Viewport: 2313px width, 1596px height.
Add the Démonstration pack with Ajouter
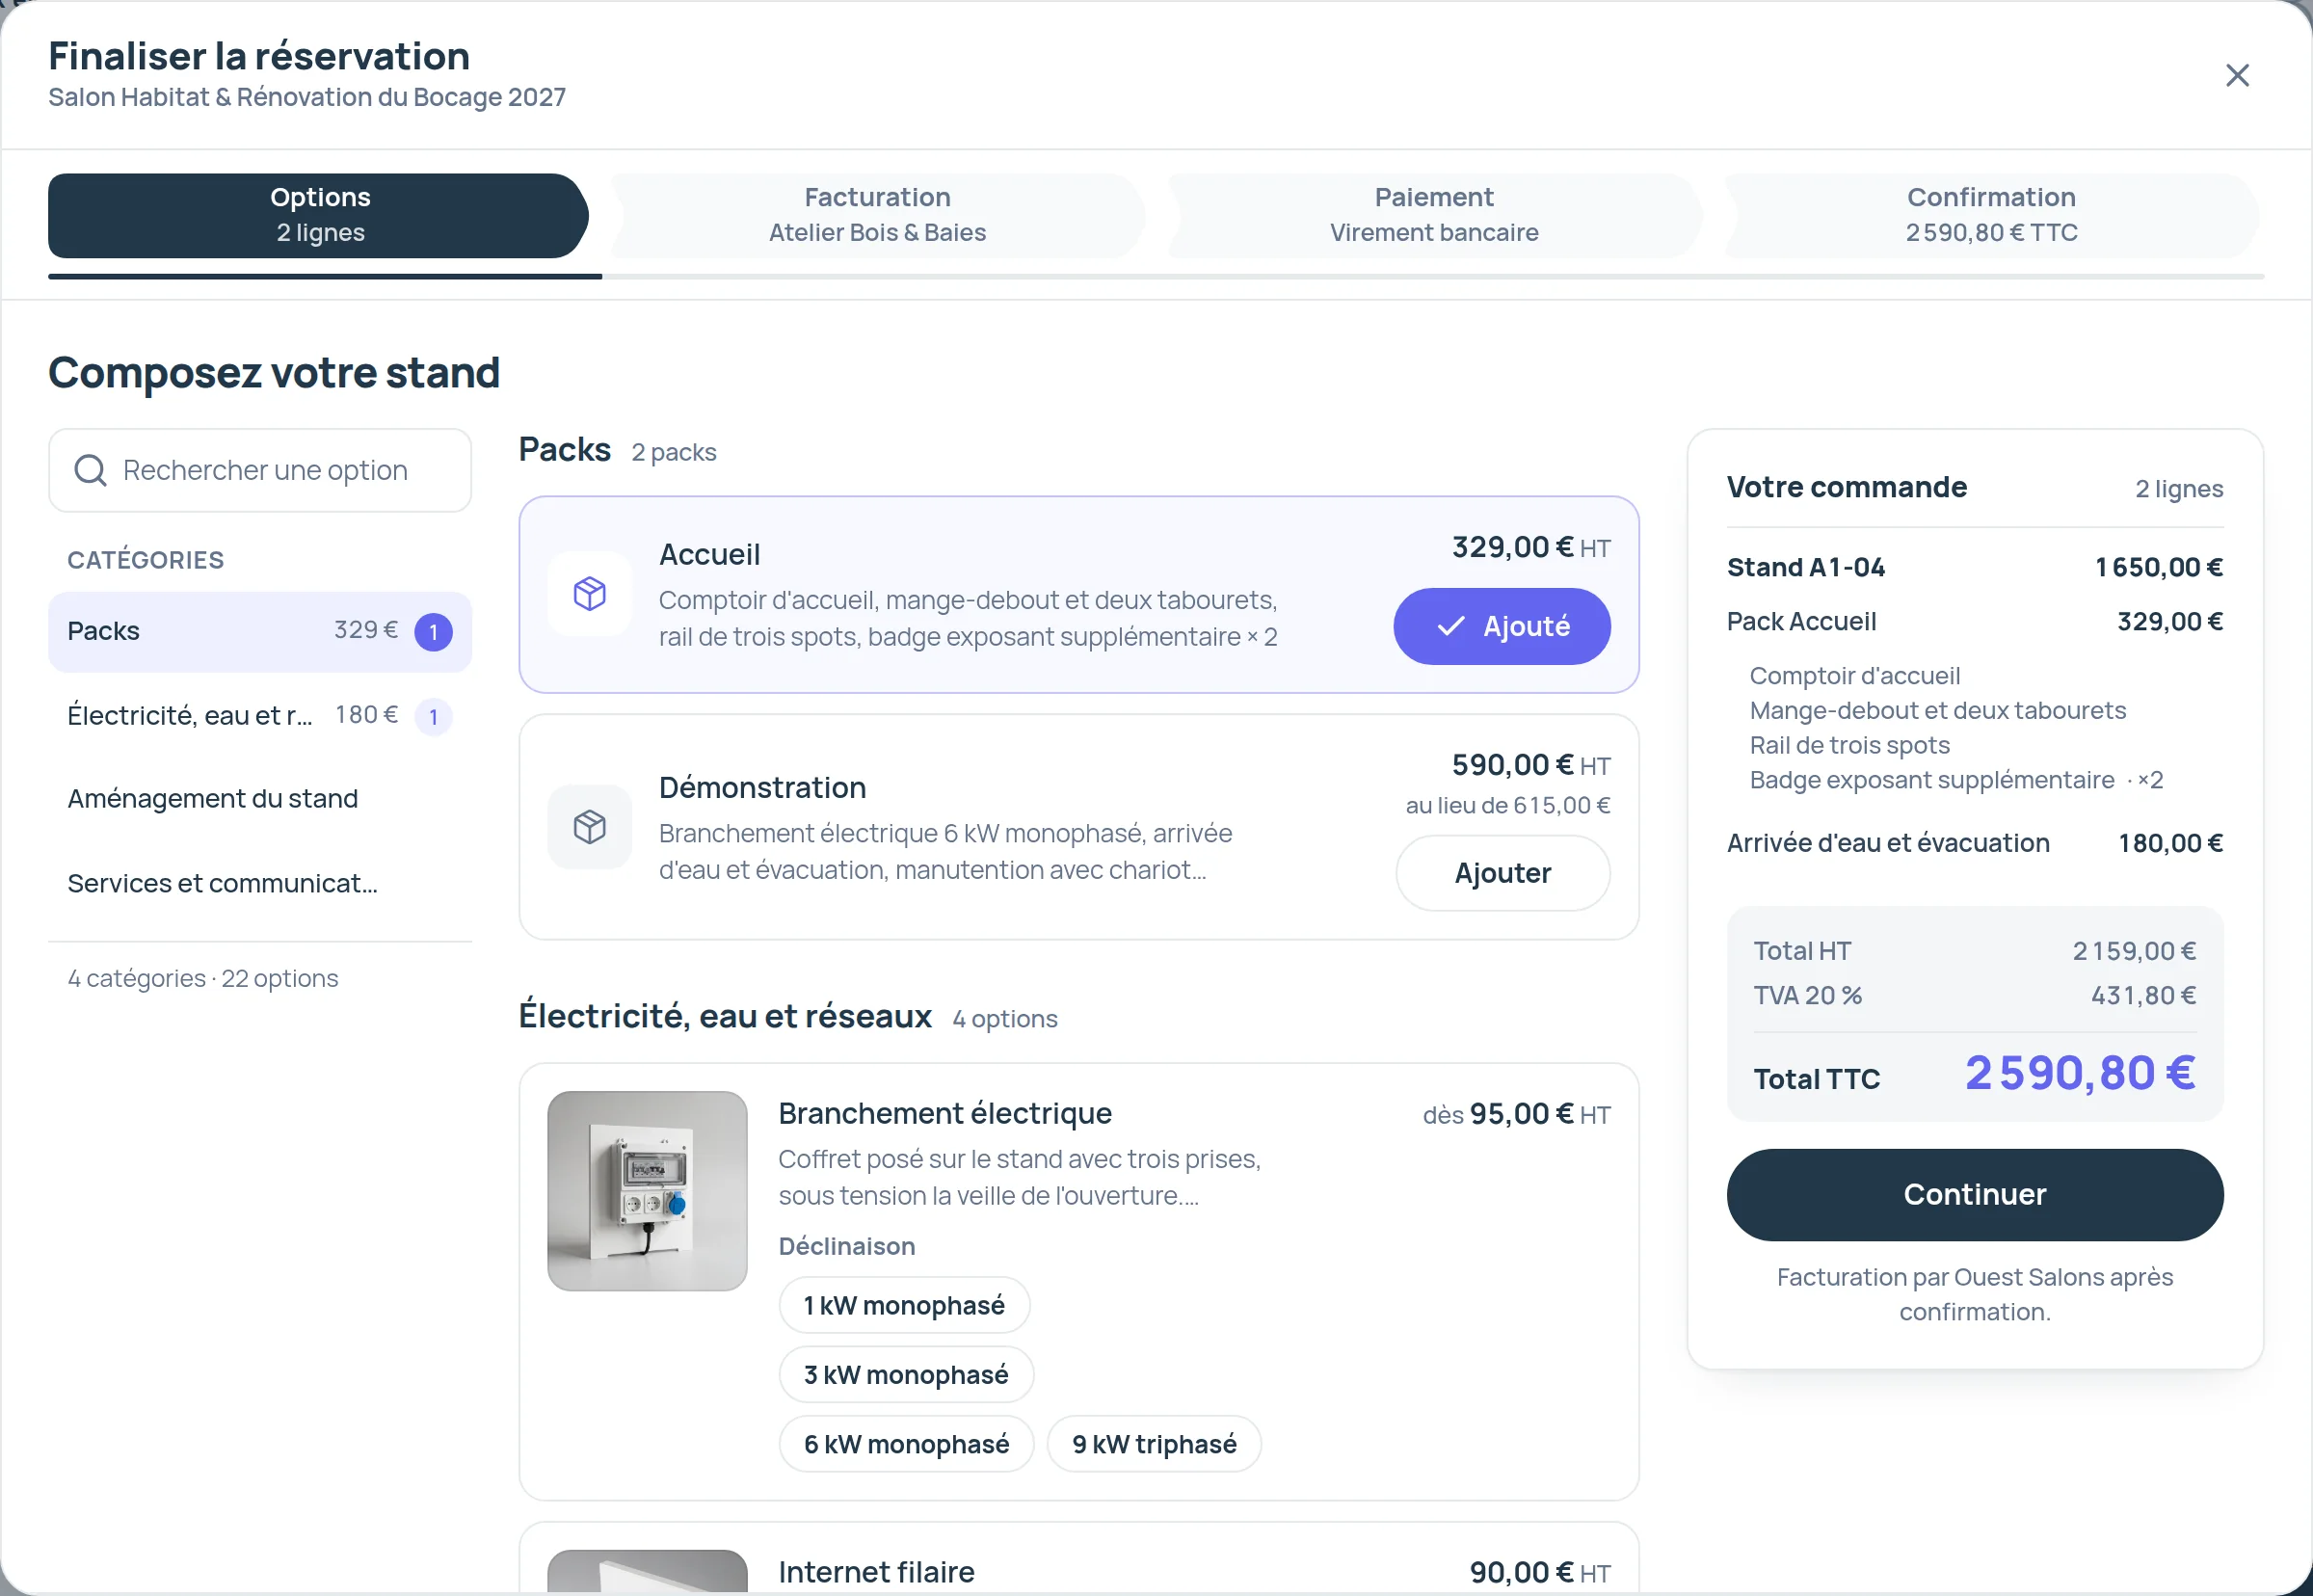pos(1502,873)
